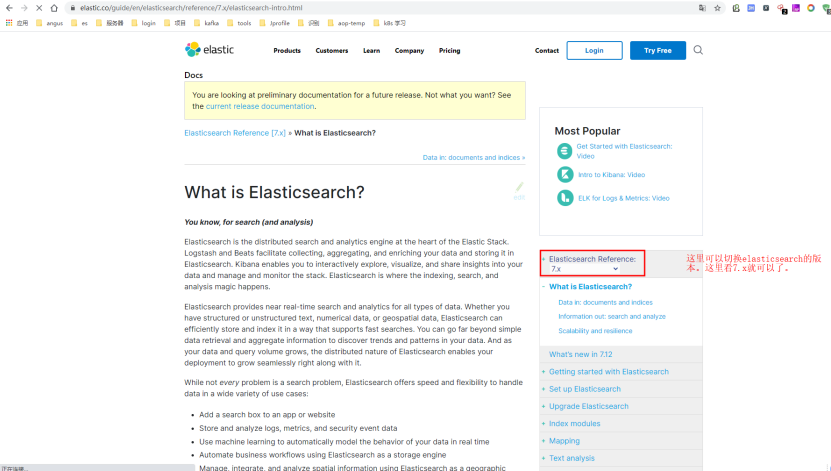Click the Try Free button
Image resolution: width=831 pixels, height=471 pixels.
[658, 50]
